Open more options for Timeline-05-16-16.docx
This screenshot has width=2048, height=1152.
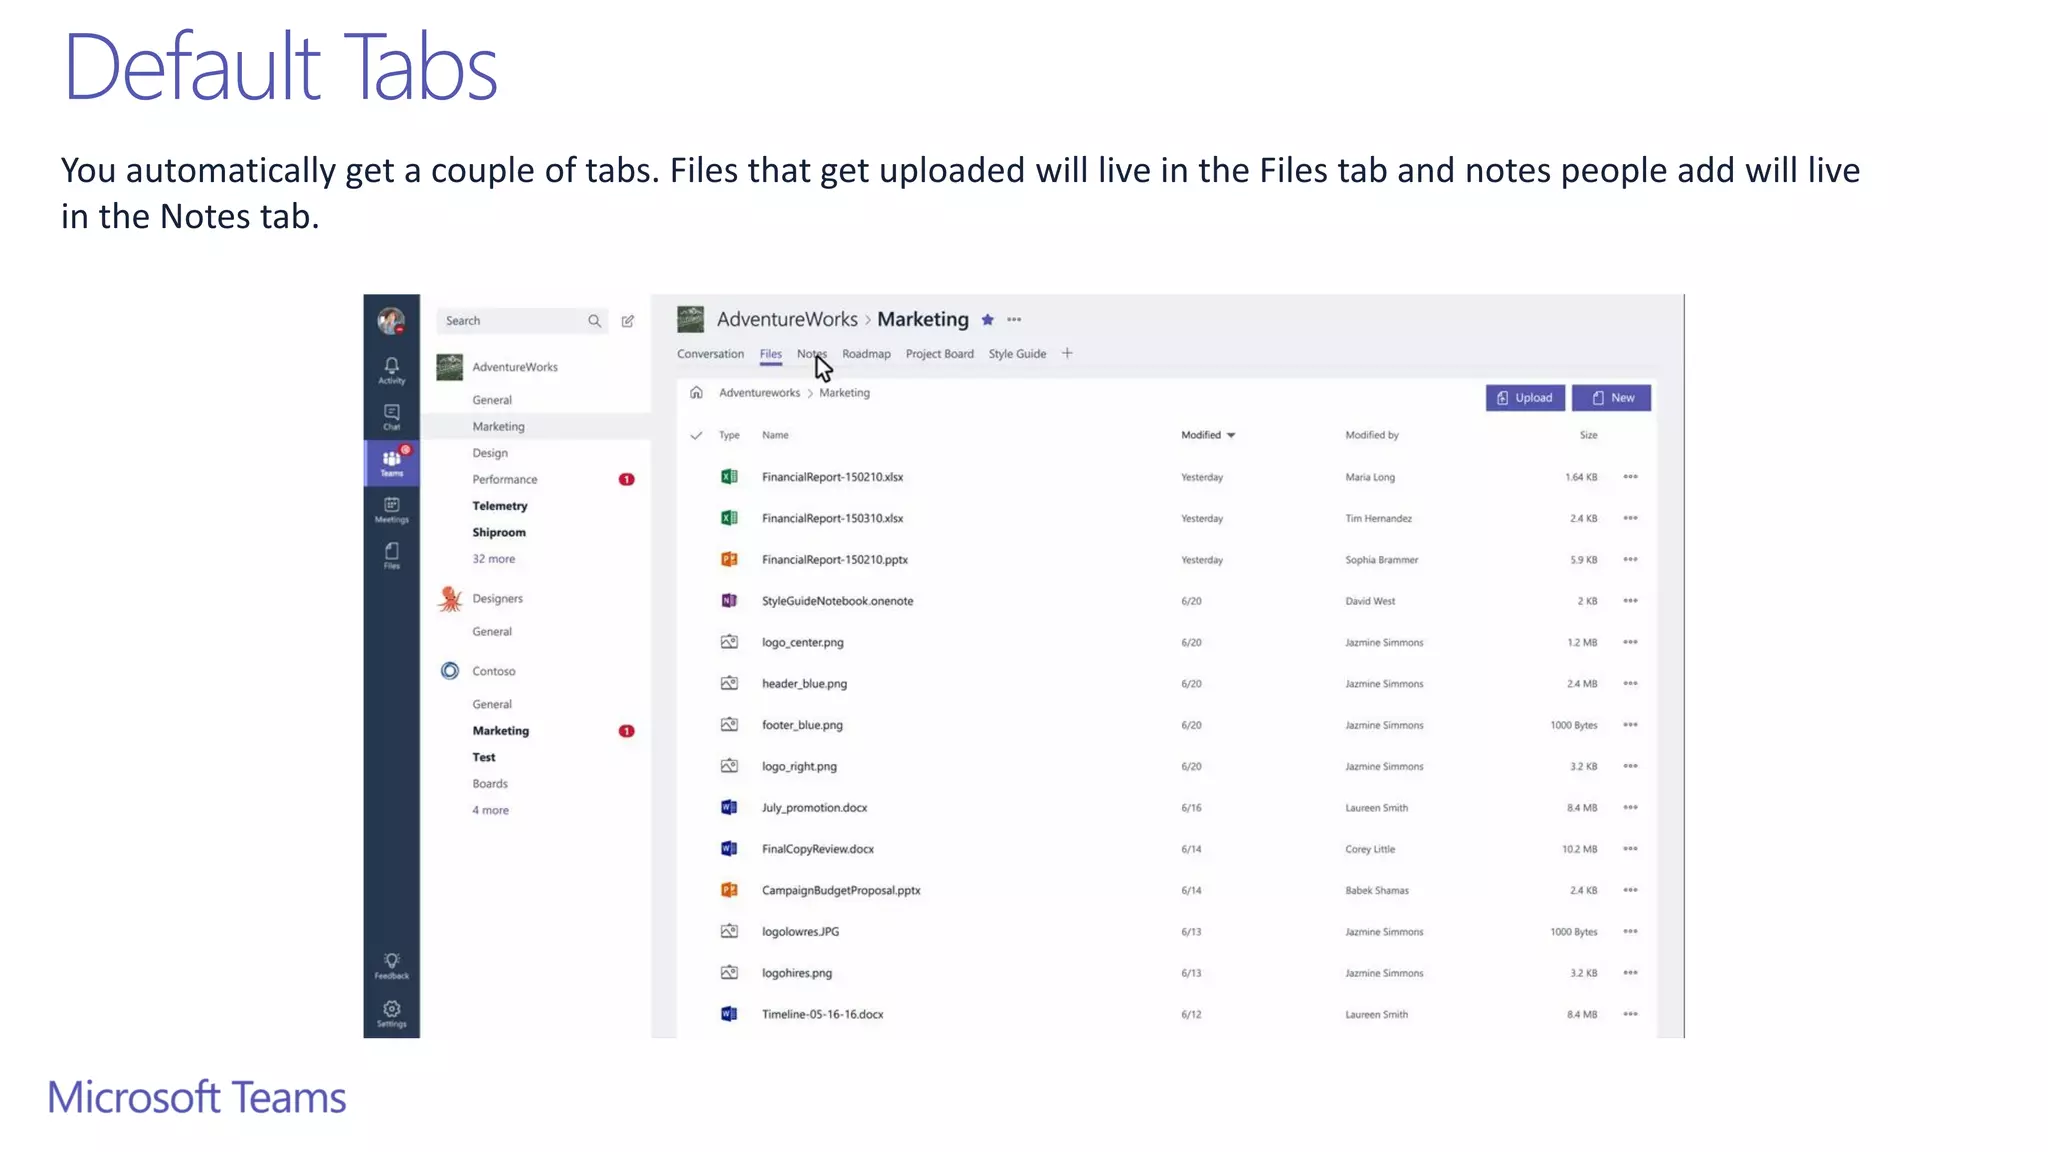point(1630,1014)
